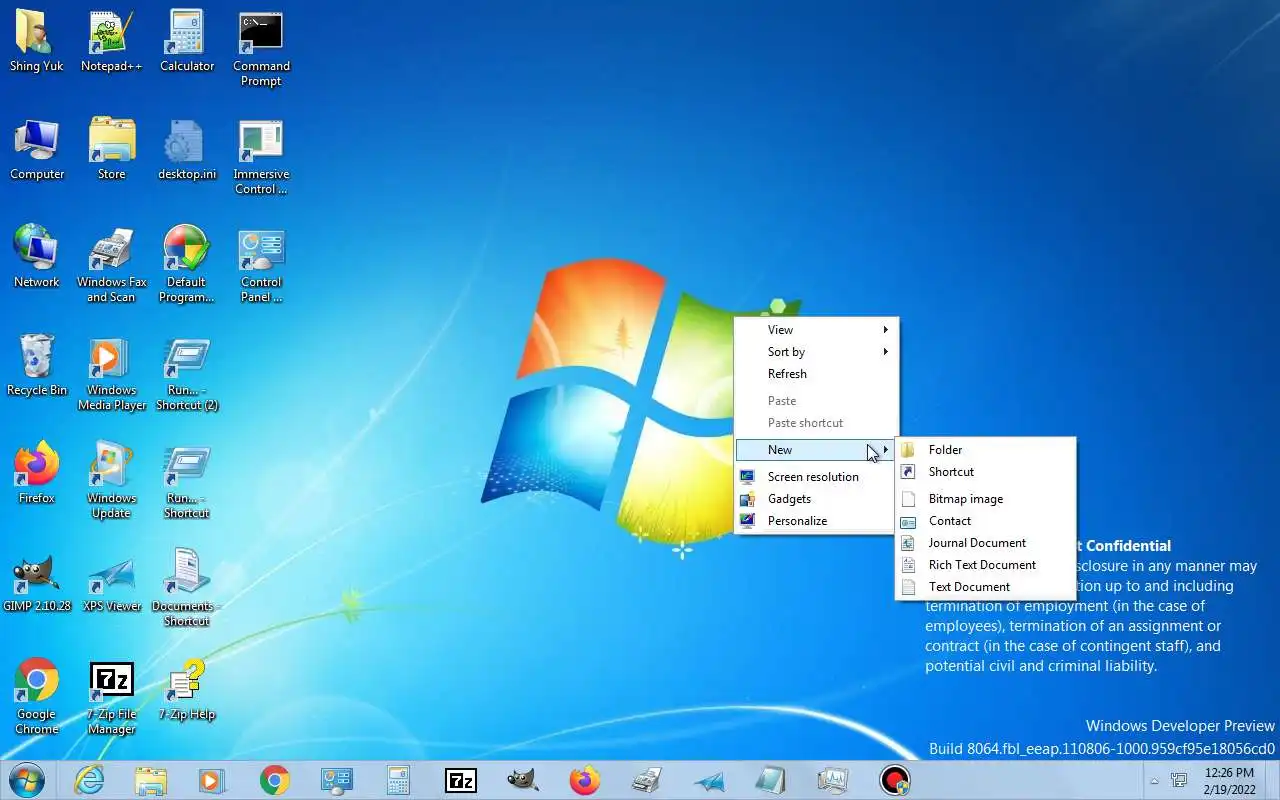
Task: Select the 7-Zip Help desktop icon
Action: pos(187,690)
